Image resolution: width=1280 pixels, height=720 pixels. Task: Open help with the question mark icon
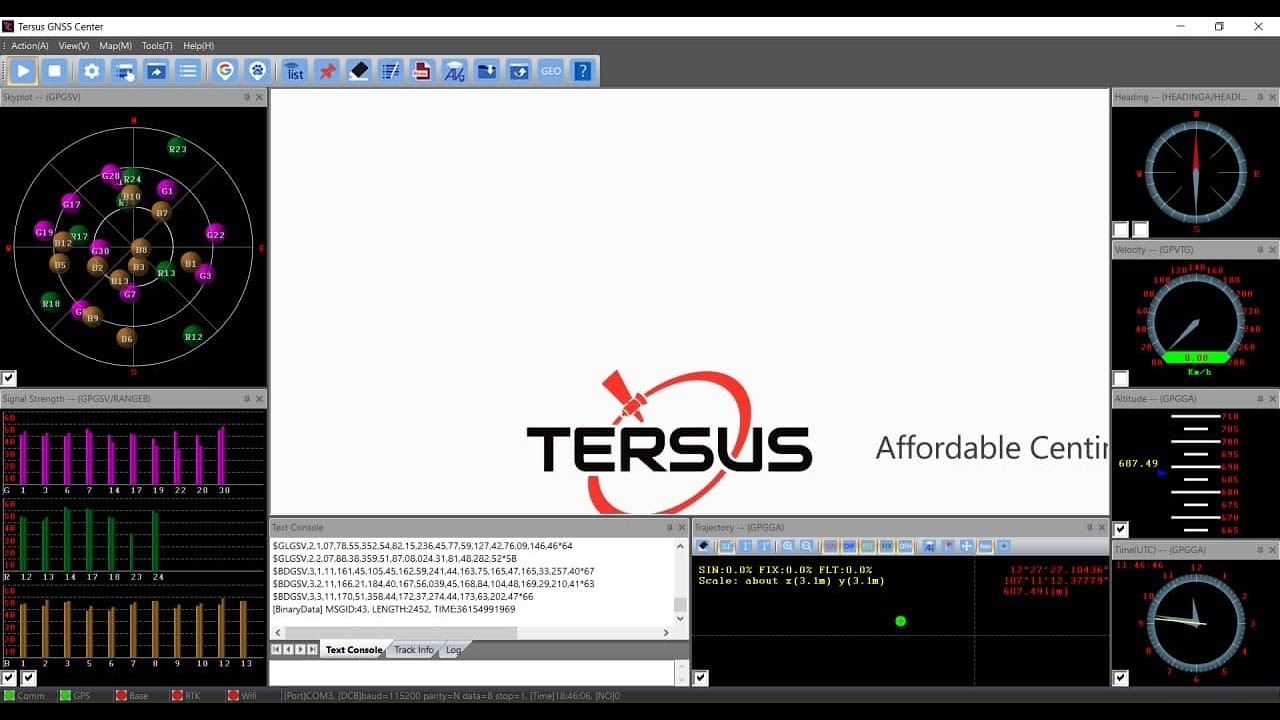582,70
